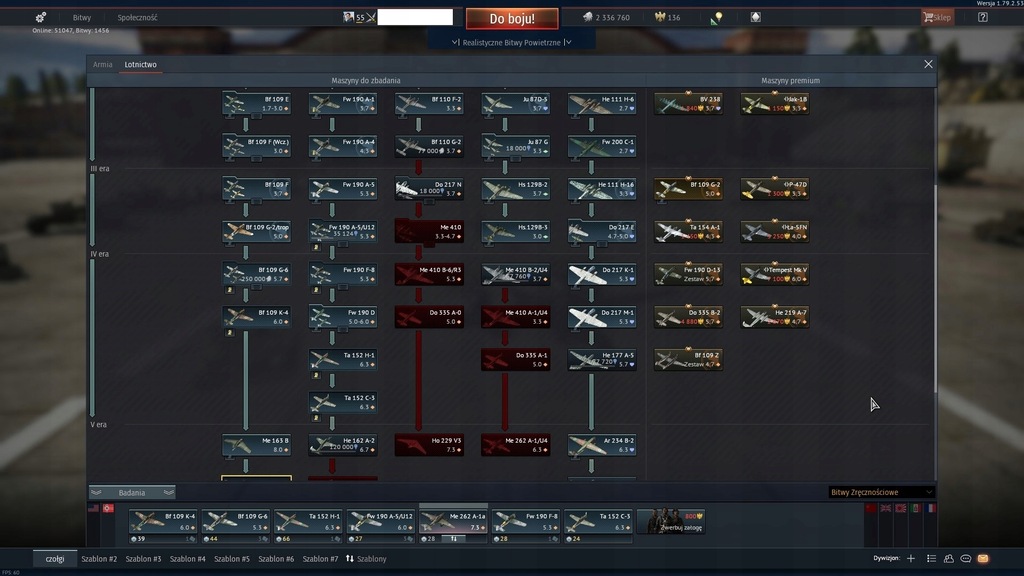Image resolution: width=1024 pixels, height=576 pixels.
Task: Open the lightbulb tips icon
Action: pyautogui.click(x=717, y=18)
